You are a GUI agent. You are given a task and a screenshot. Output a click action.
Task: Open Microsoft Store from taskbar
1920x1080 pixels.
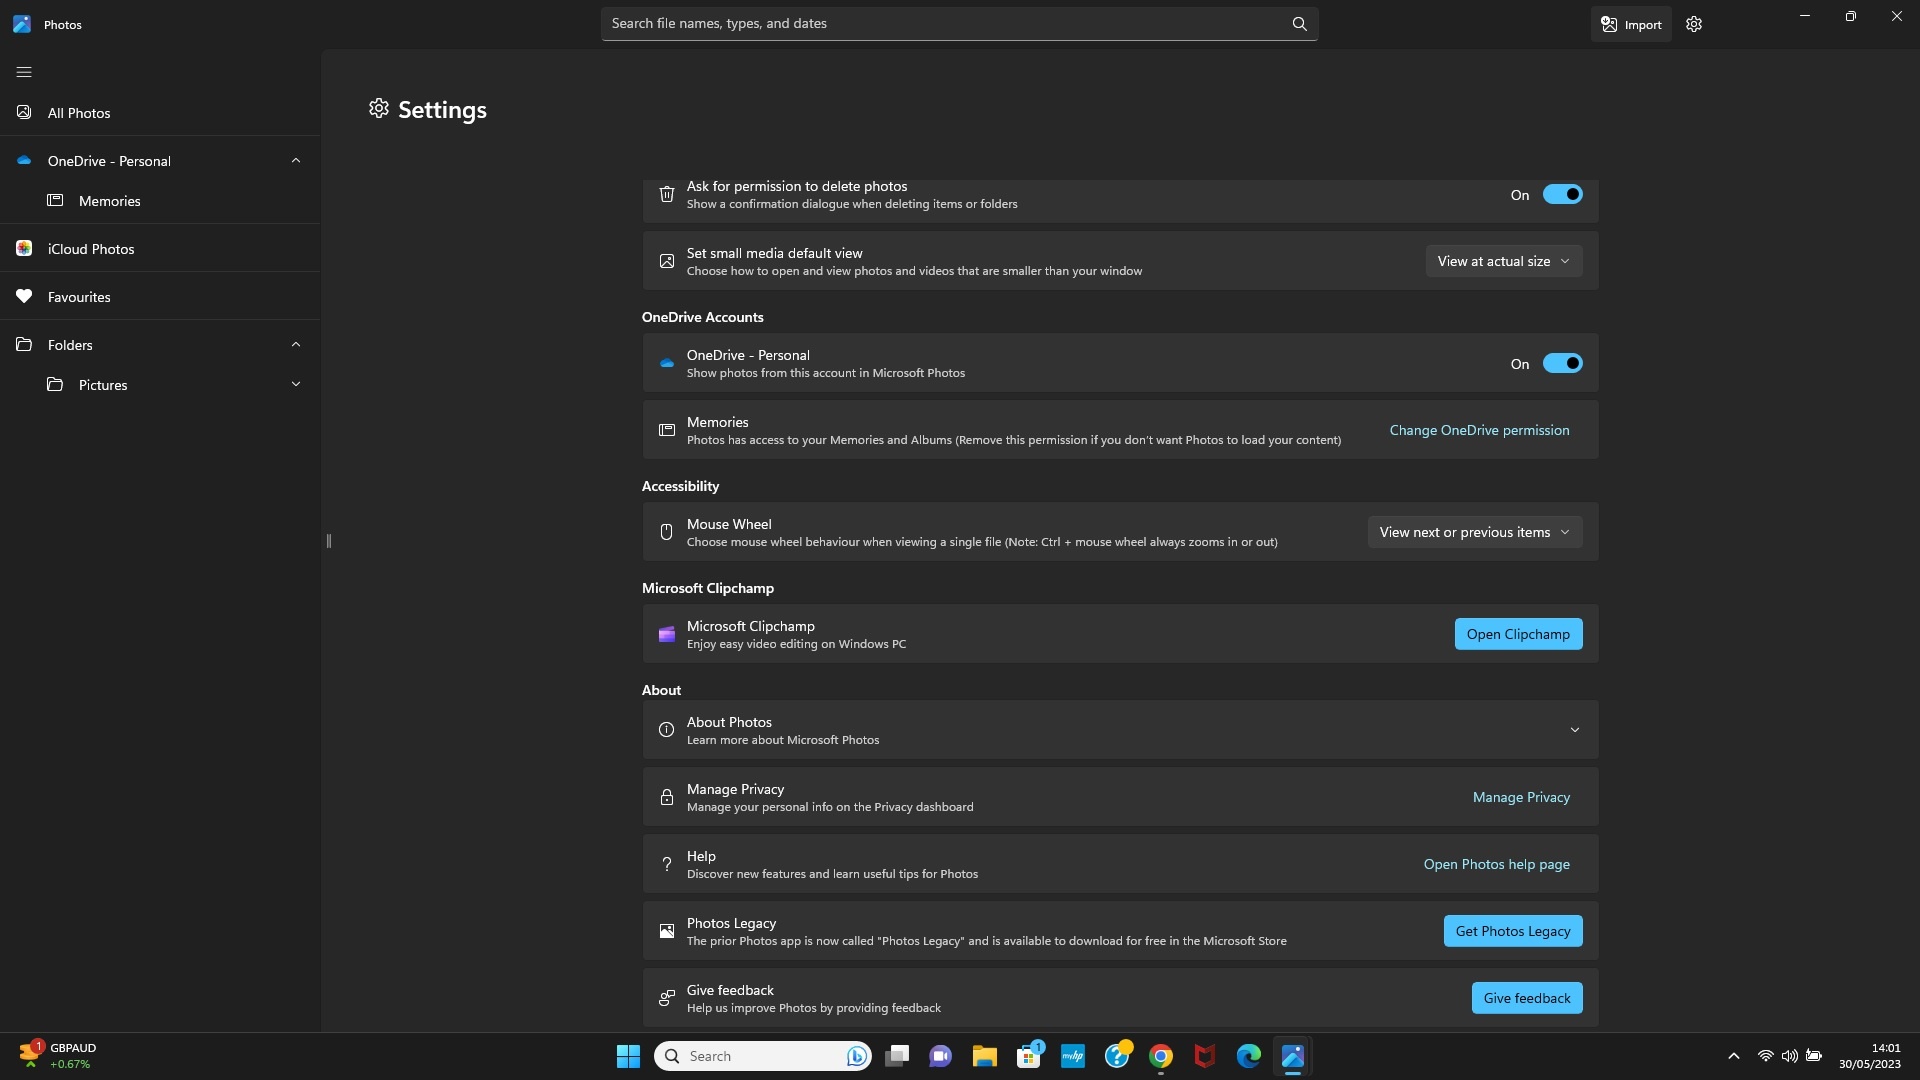(x=1029, y=1056)
